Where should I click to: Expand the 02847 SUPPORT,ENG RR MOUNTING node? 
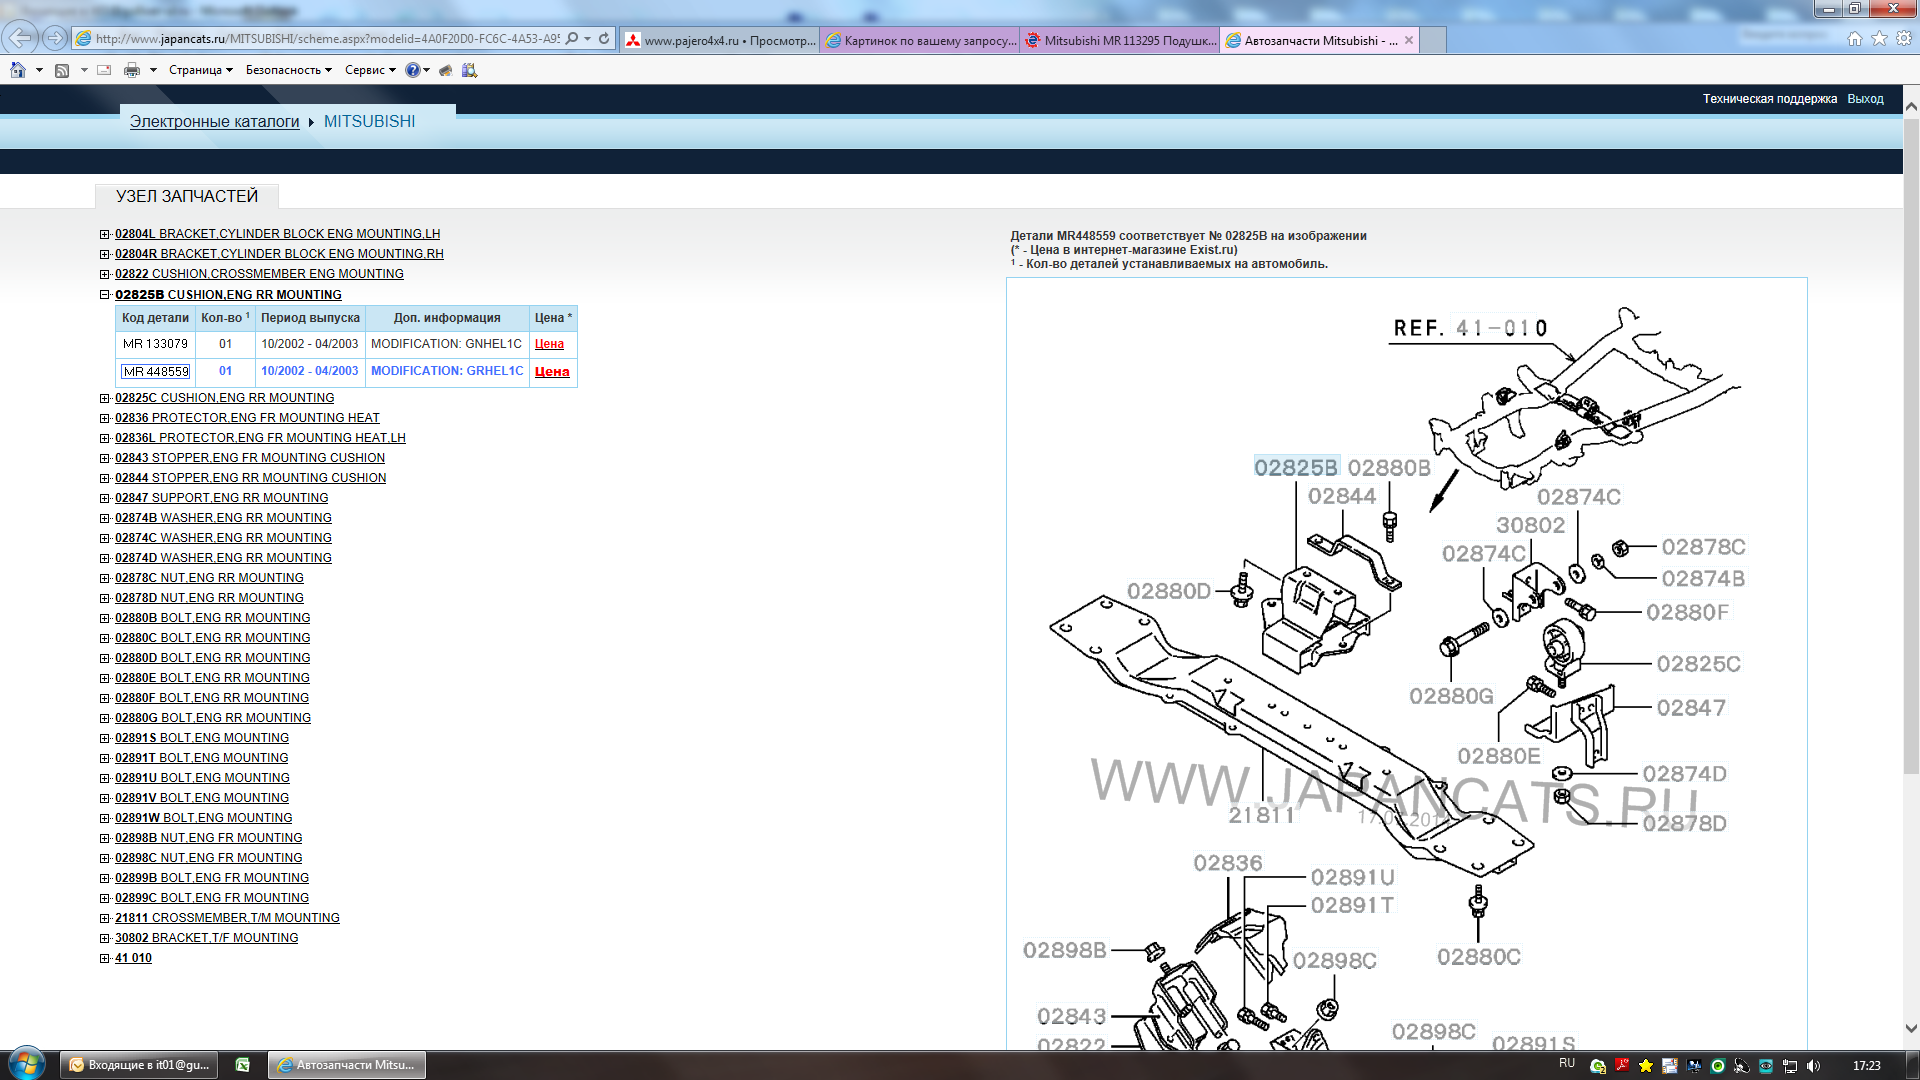[104, 498]
